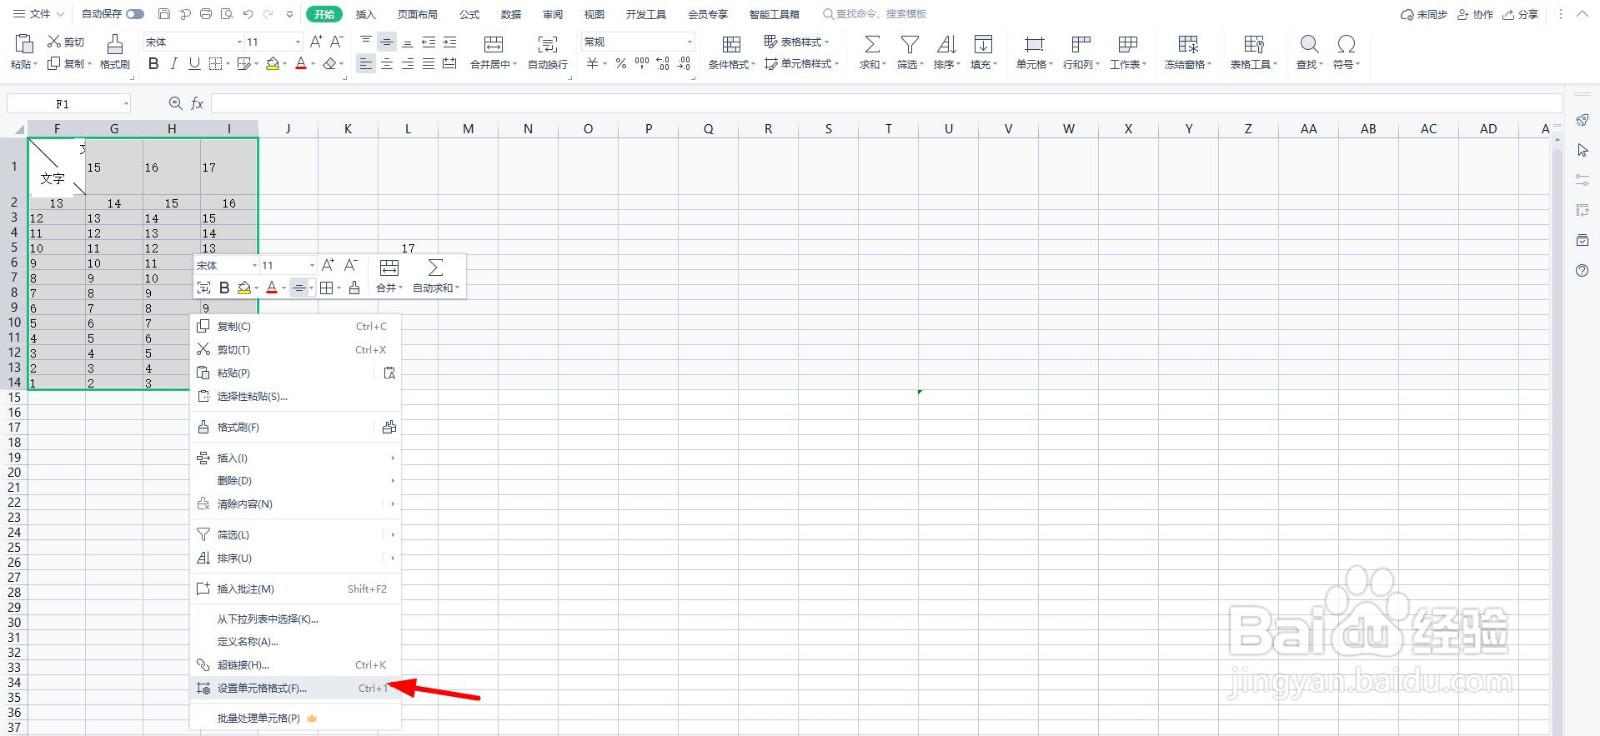This screenshot has height=736, width=1600.
Task: Open the ribbon font name dropdown 宋体
Action: coord(239,42)
